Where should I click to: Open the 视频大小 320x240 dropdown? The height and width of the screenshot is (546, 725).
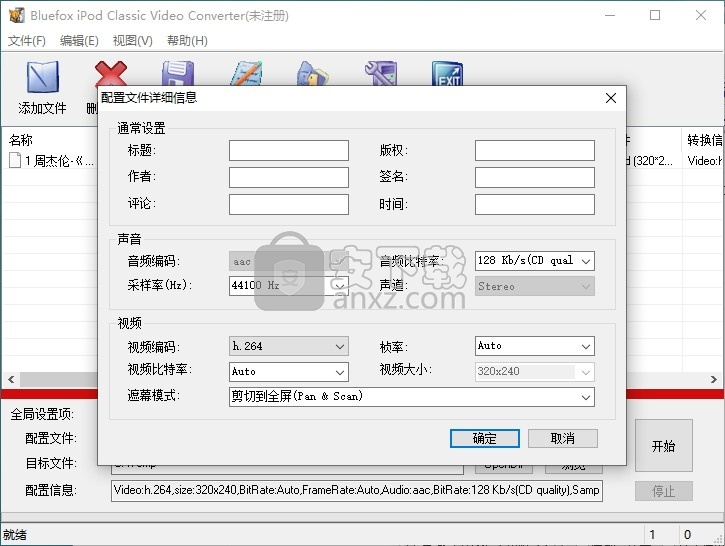tap(535, 372)
